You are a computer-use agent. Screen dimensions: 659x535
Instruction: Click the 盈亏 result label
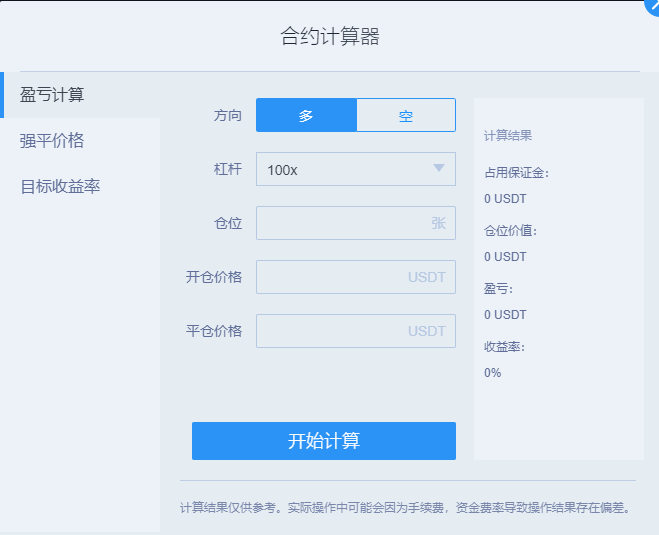click(498, 289)
